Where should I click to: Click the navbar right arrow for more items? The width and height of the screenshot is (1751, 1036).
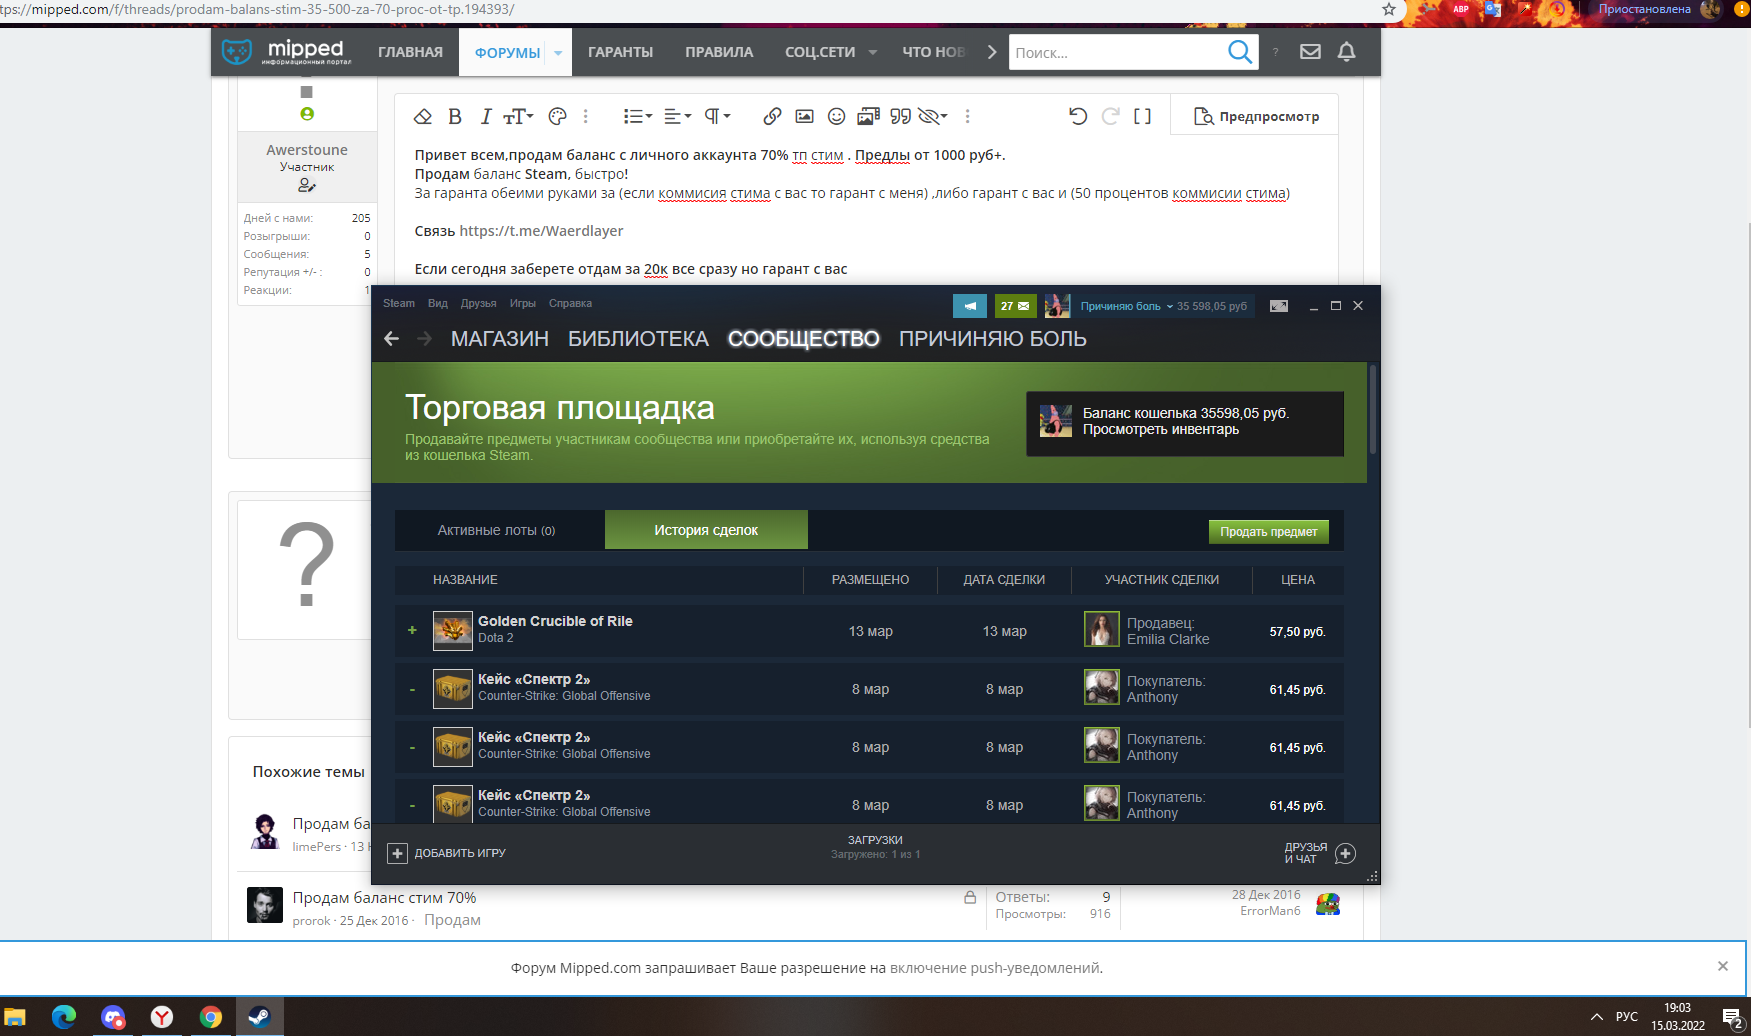[992, 52]
